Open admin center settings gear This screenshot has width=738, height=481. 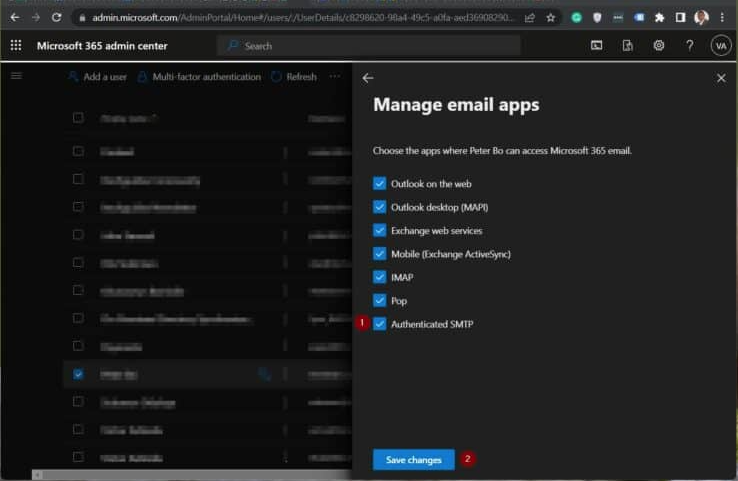click(658, 45)
